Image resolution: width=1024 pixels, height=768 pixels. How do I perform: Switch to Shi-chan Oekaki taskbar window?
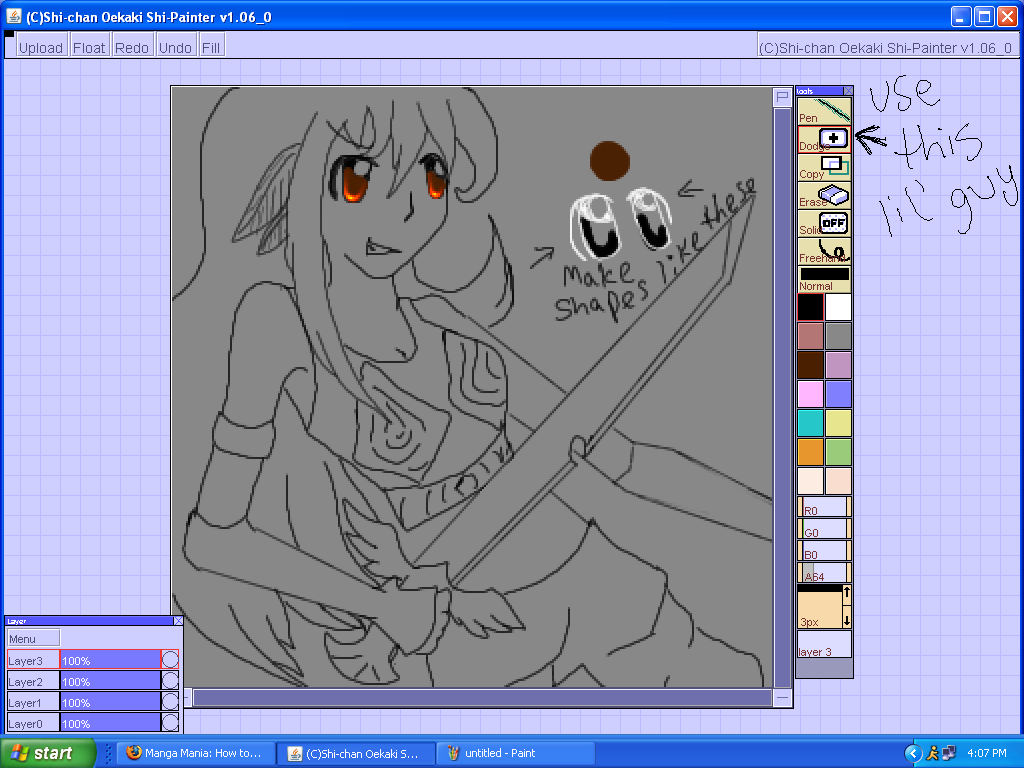pos(355,753)
